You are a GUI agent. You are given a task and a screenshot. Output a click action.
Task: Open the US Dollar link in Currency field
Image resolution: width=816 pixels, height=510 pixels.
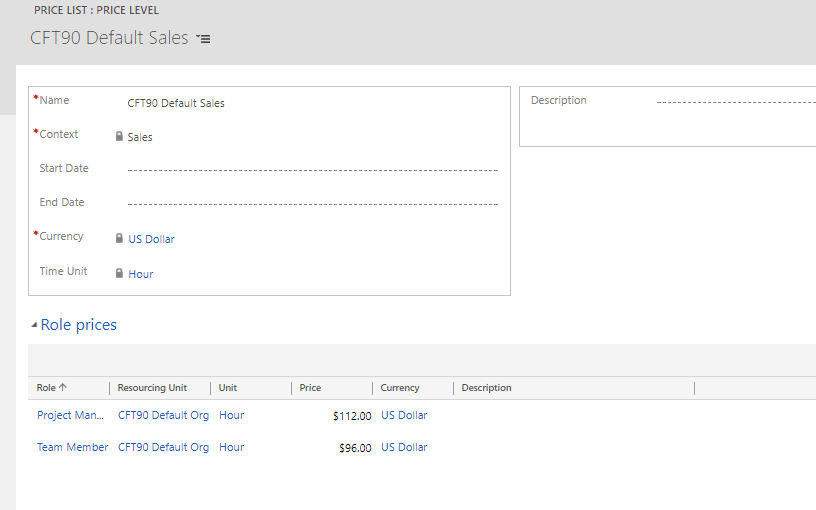coord(151,239)
